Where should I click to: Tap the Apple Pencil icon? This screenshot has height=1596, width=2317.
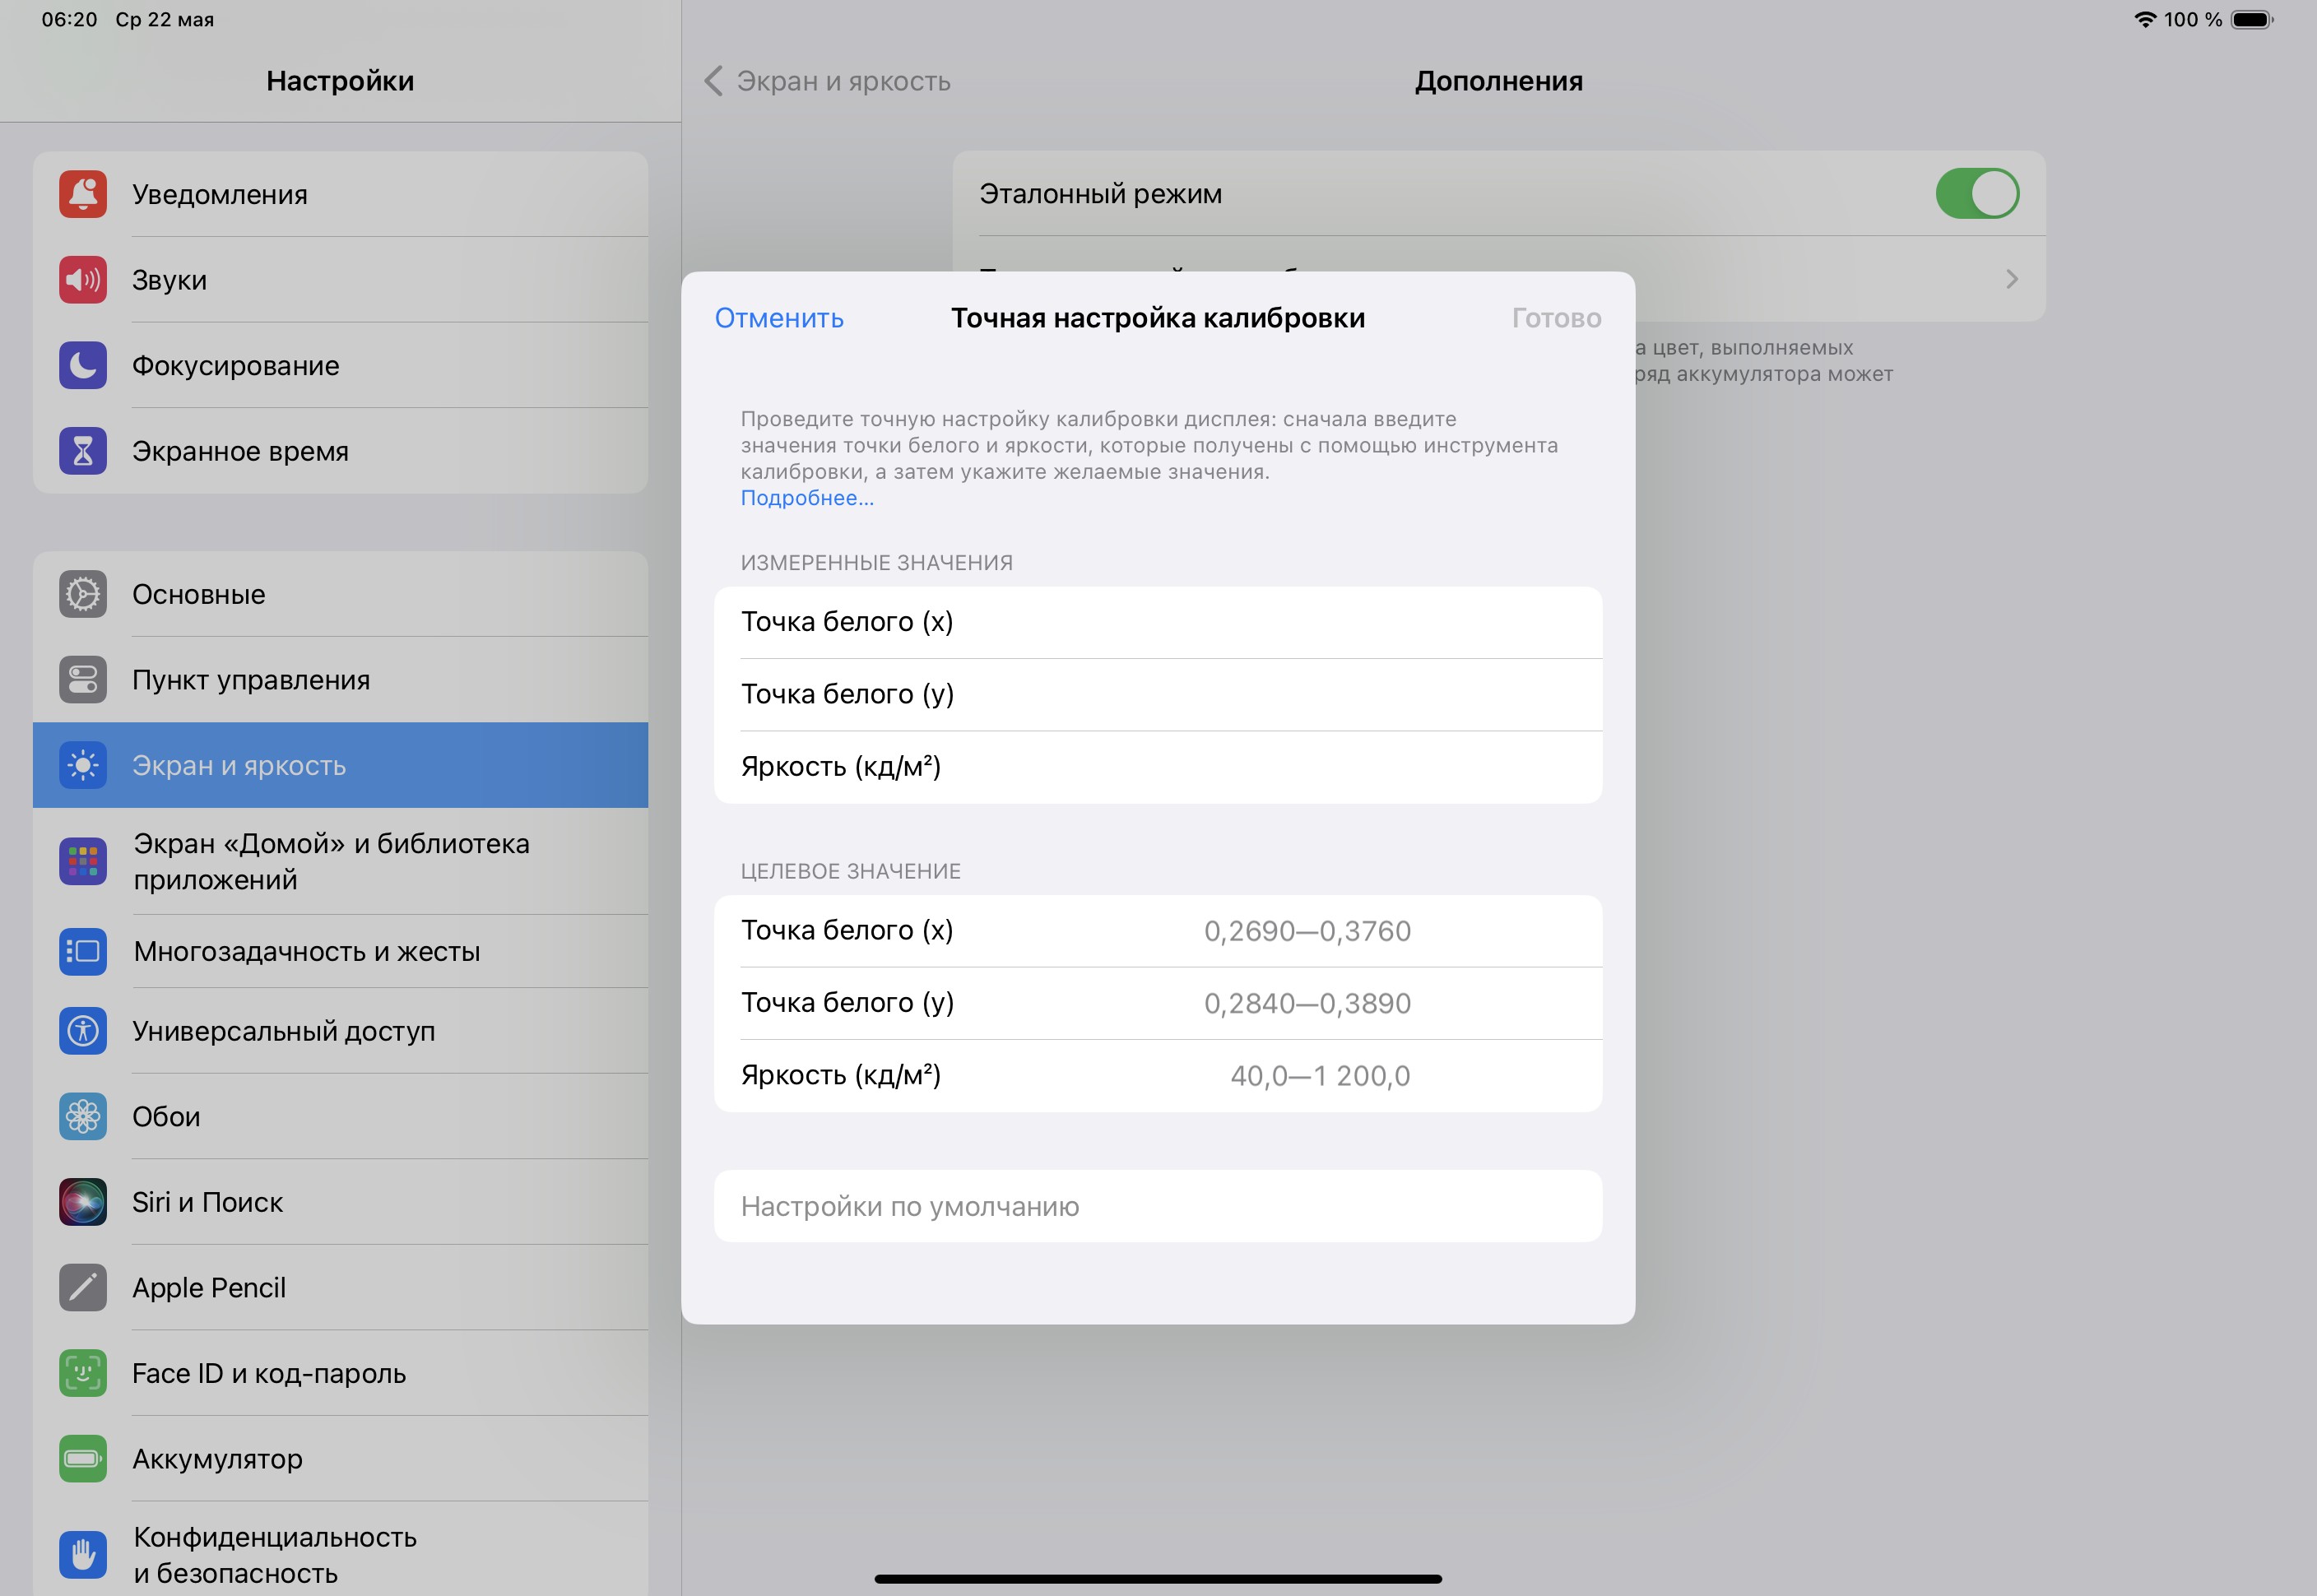click(83, 1288)
